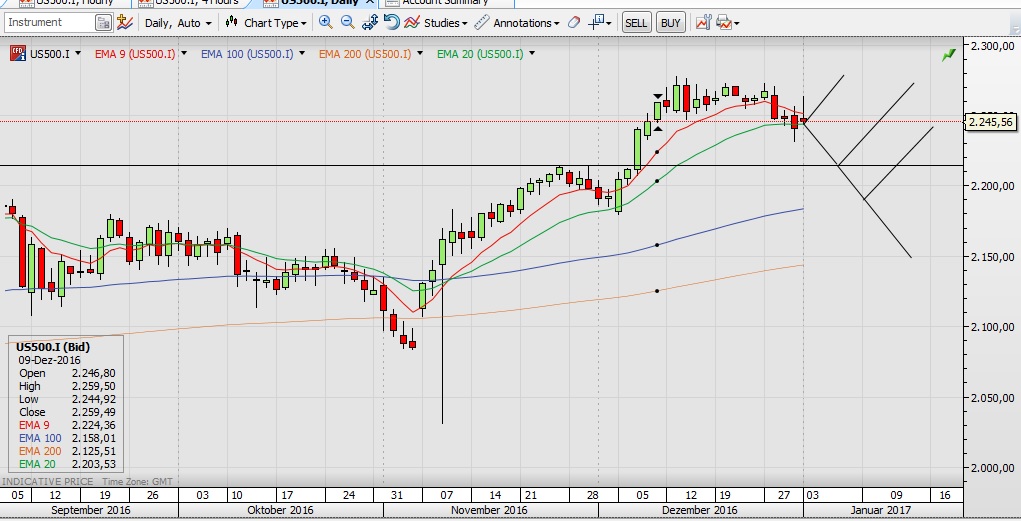Click Januar 2017 on the time axis

pos(881,510)
